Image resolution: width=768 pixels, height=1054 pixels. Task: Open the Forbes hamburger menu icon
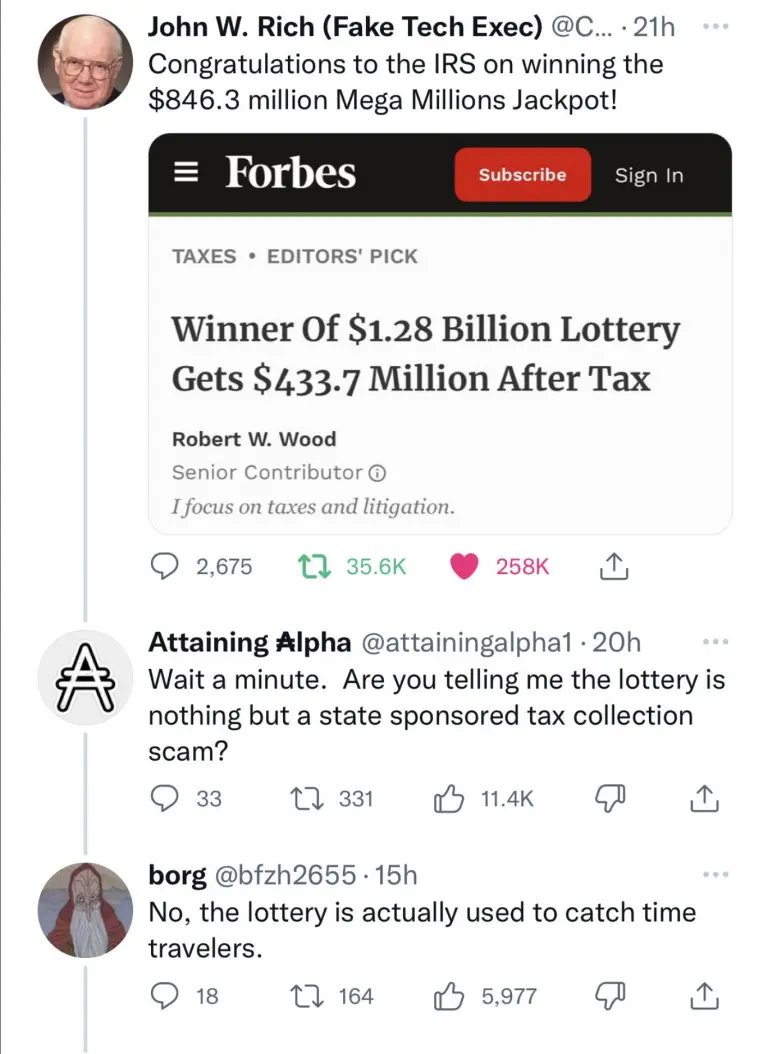coord(186,173)
